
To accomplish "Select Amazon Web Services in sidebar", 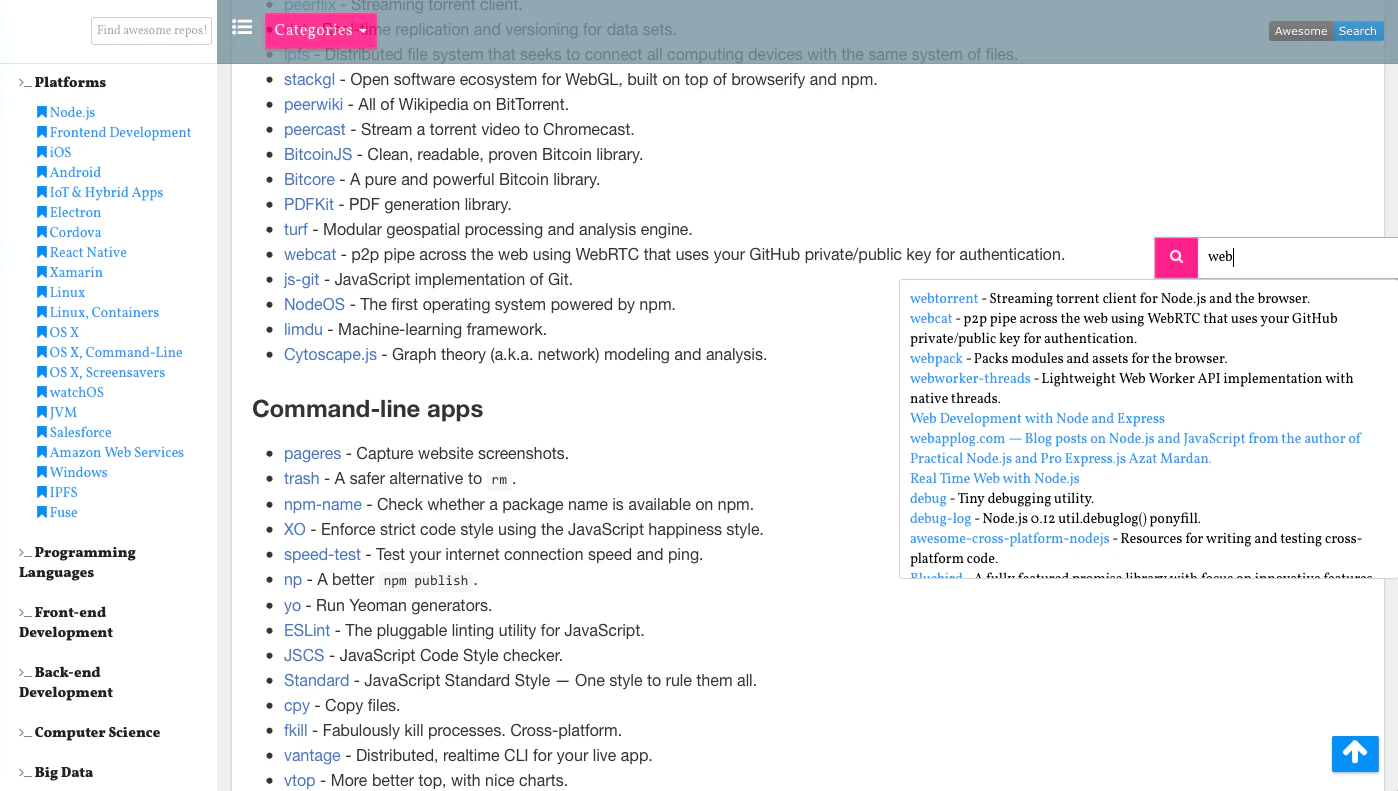I will click(x=117, y=452).
